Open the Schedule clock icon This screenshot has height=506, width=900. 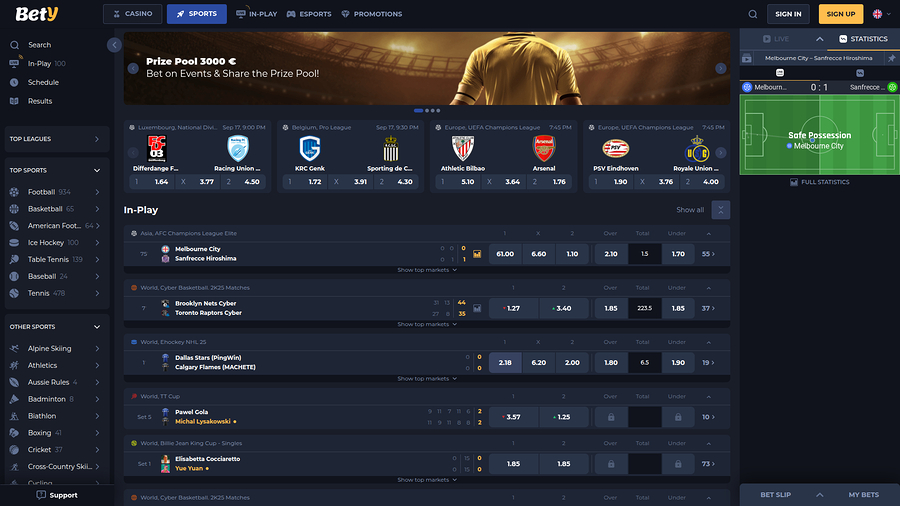tap(14, 83)
